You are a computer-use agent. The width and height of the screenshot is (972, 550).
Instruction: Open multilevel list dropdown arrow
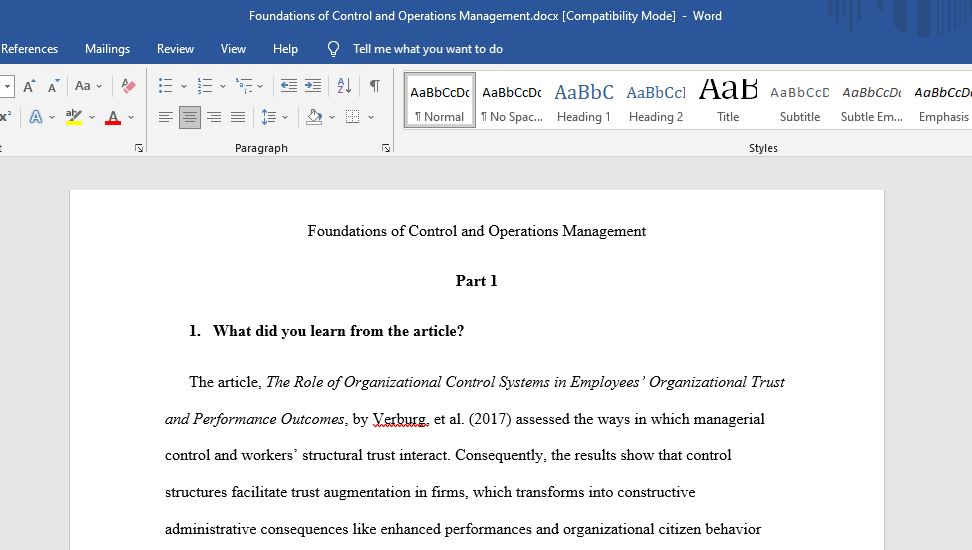tap(260, 86)
